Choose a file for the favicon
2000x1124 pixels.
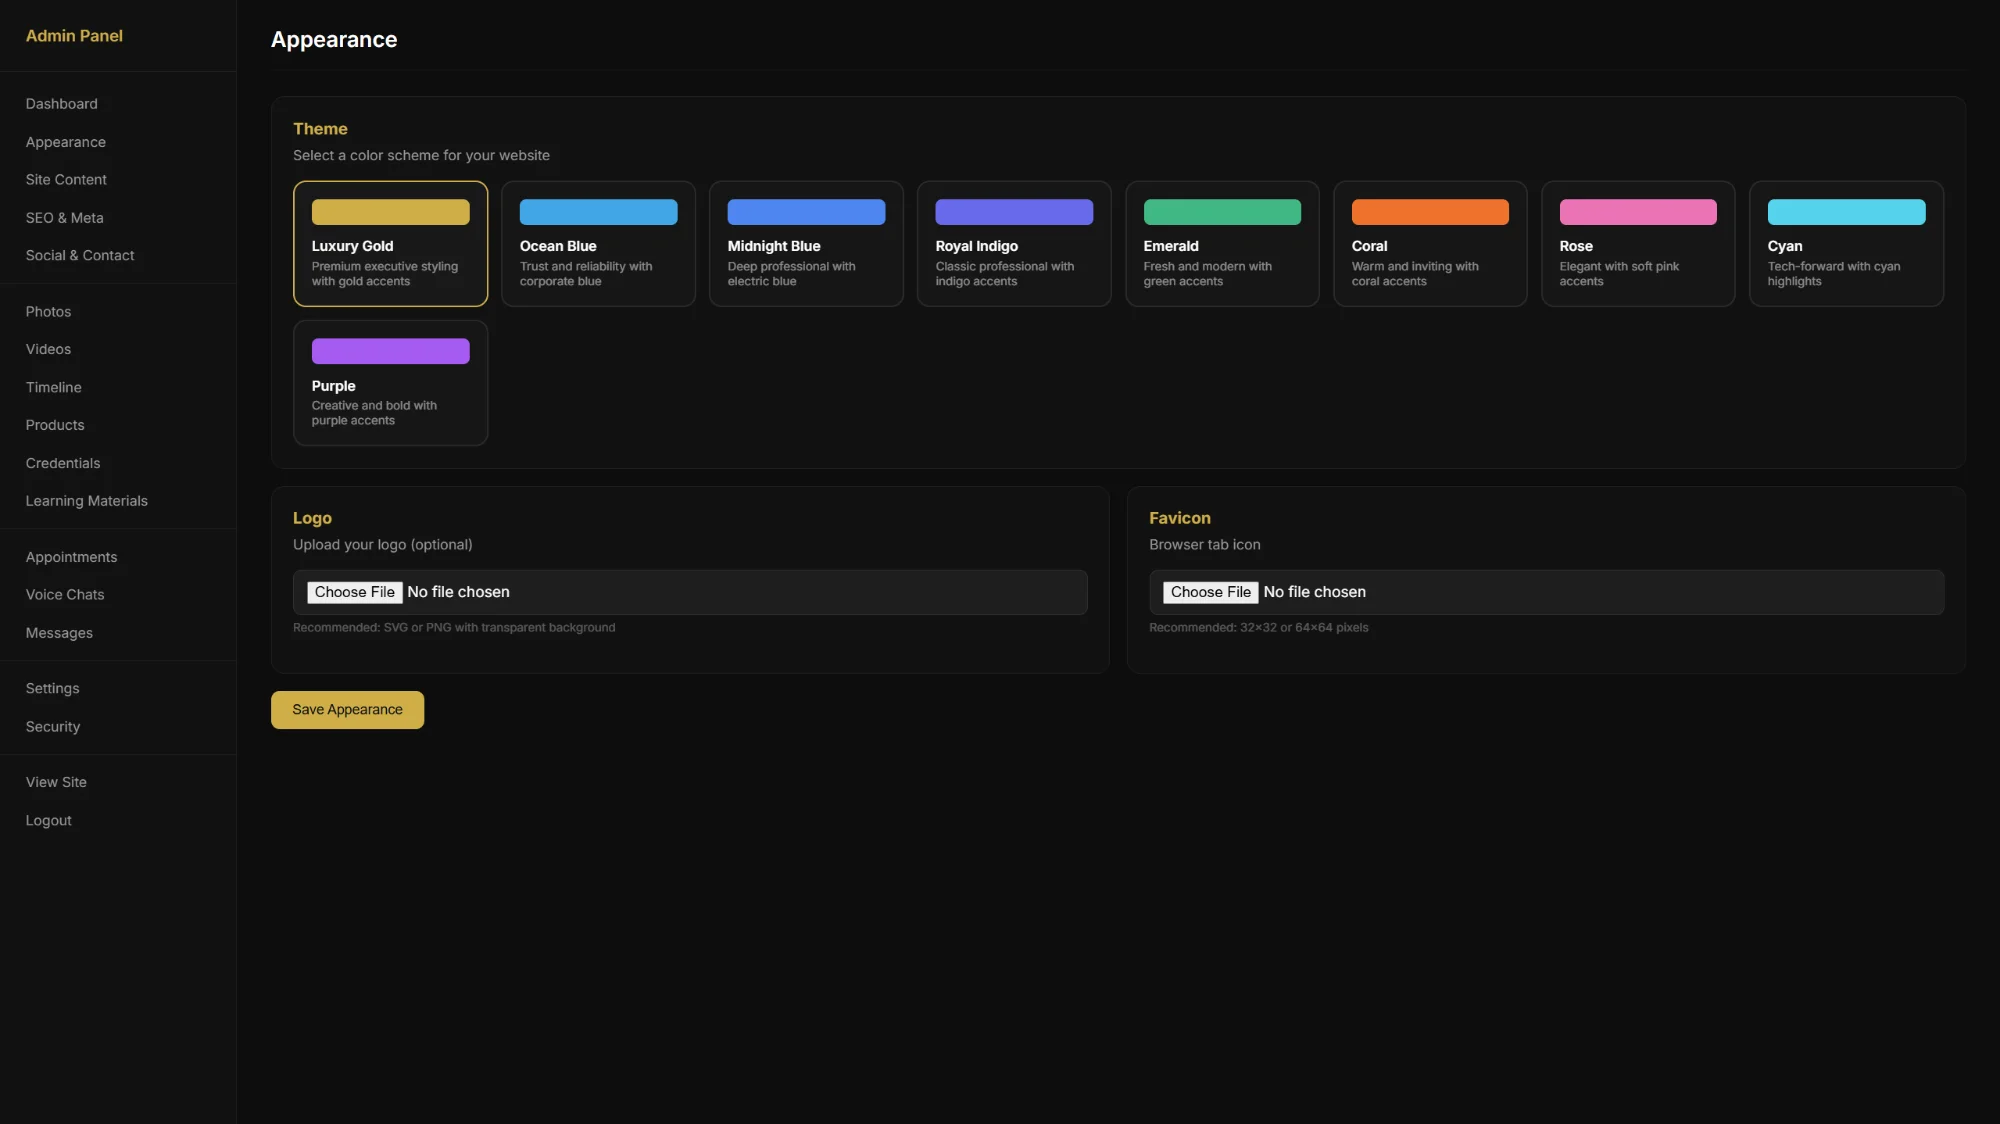pyautogui.click(x=1210, y=592)
